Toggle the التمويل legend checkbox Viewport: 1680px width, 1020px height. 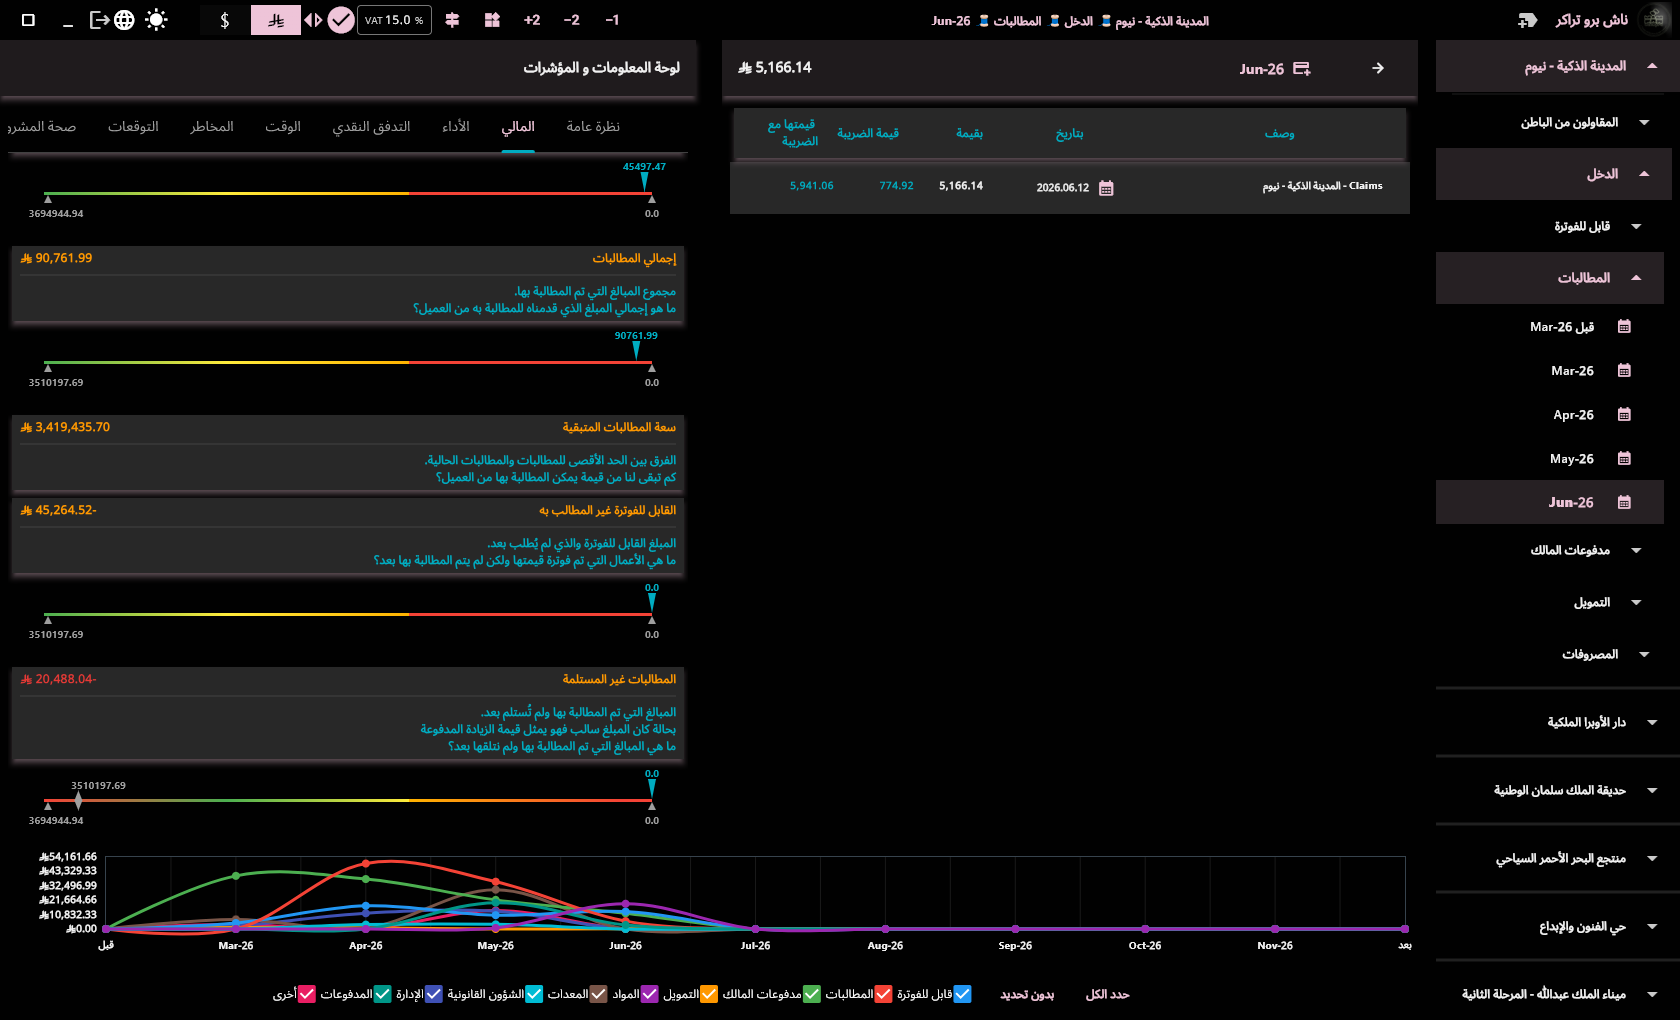coord(709,994)
